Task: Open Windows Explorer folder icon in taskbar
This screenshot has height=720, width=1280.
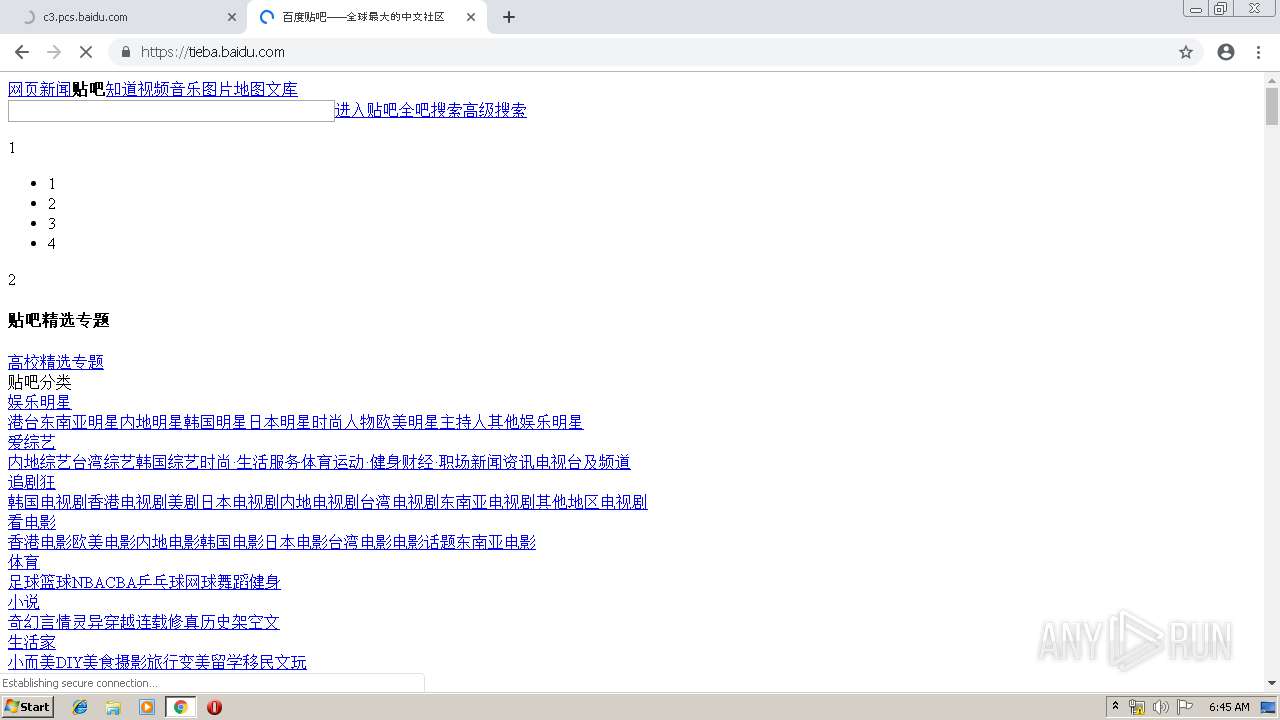Action: (x=113, y=707)
